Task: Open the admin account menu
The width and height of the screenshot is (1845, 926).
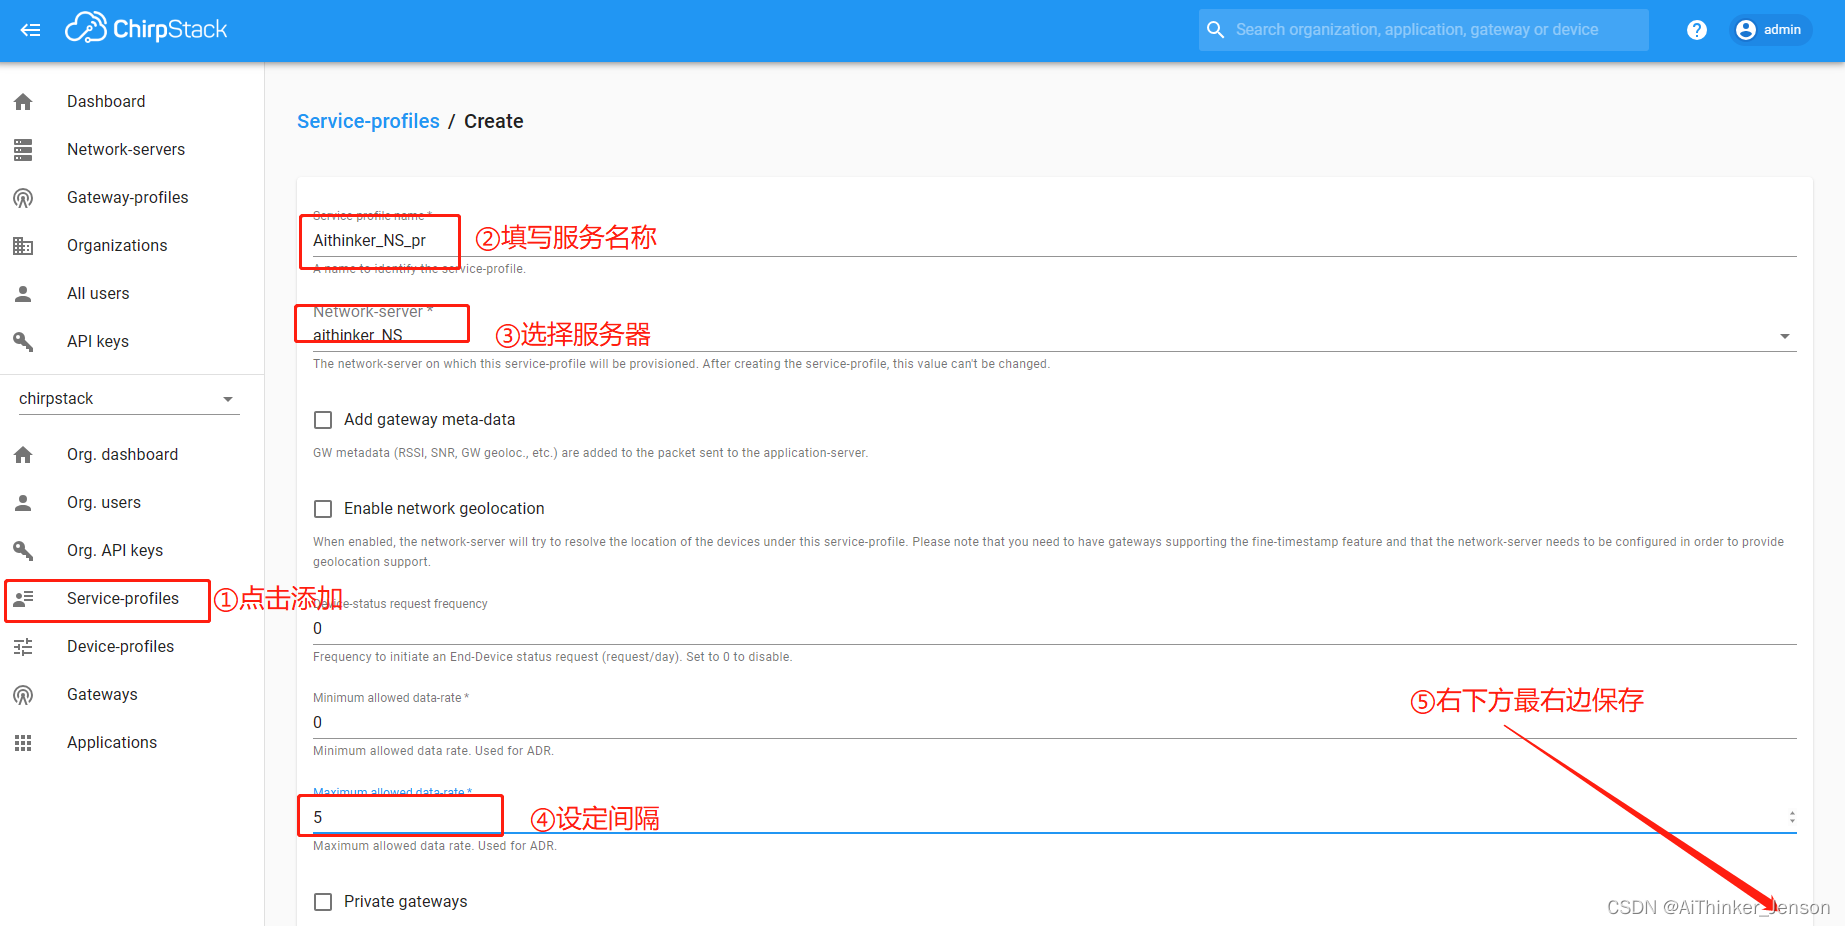Action: coord(1769,30)
